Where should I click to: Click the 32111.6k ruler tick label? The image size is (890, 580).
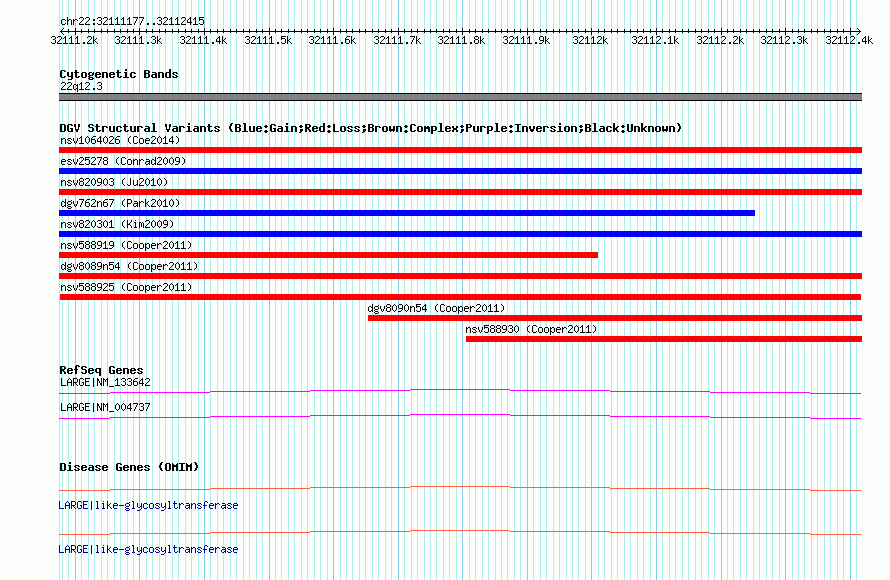coord(332,40)
